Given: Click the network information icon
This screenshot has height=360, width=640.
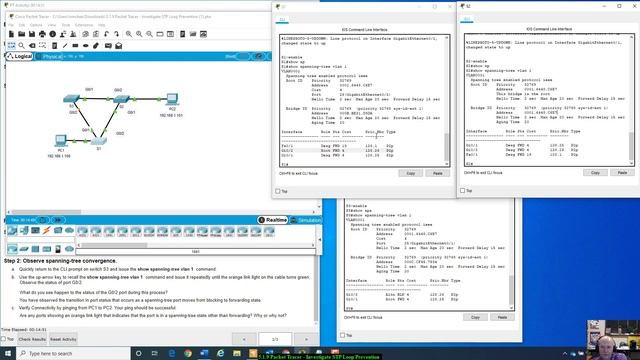Looking at the screenshot, I should pos(53,34).
